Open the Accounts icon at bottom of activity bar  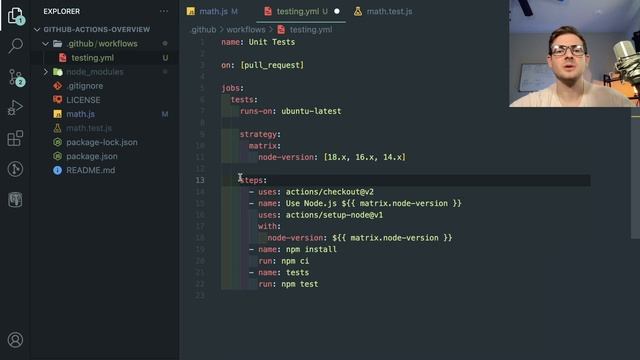pos(16,340)
